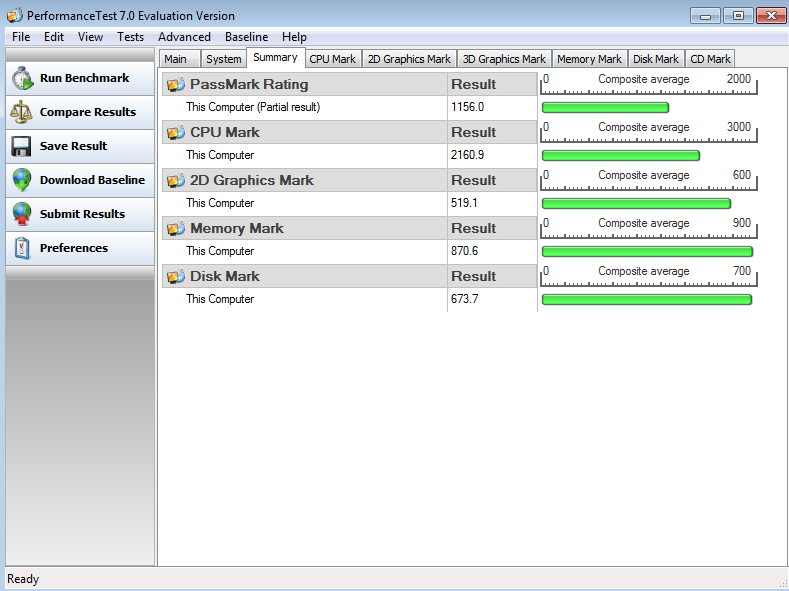The image size is (789, 591).
Task: Click the clipboard icon beside Preferences
Action: (22, 248)
